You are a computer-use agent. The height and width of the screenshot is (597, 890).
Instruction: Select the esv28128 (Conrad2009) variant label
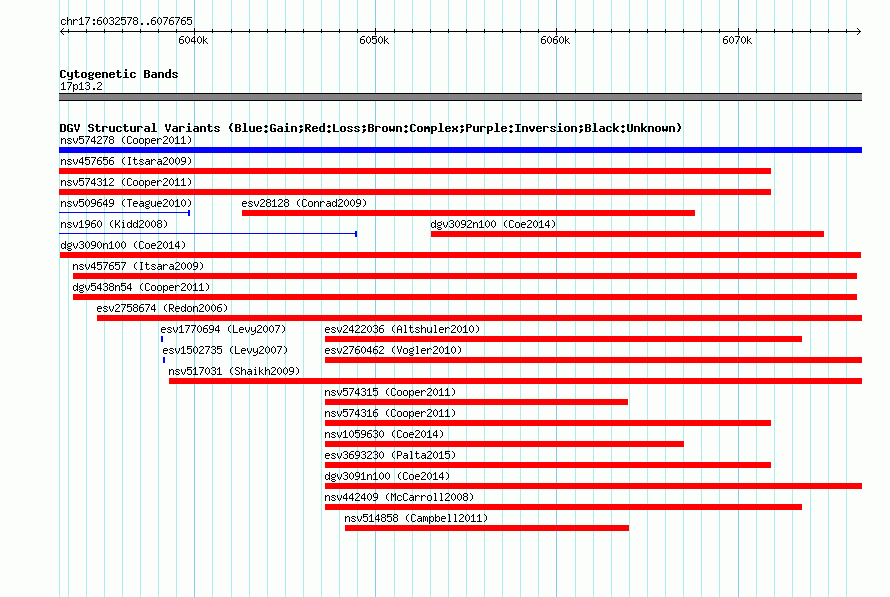point(304,203)
